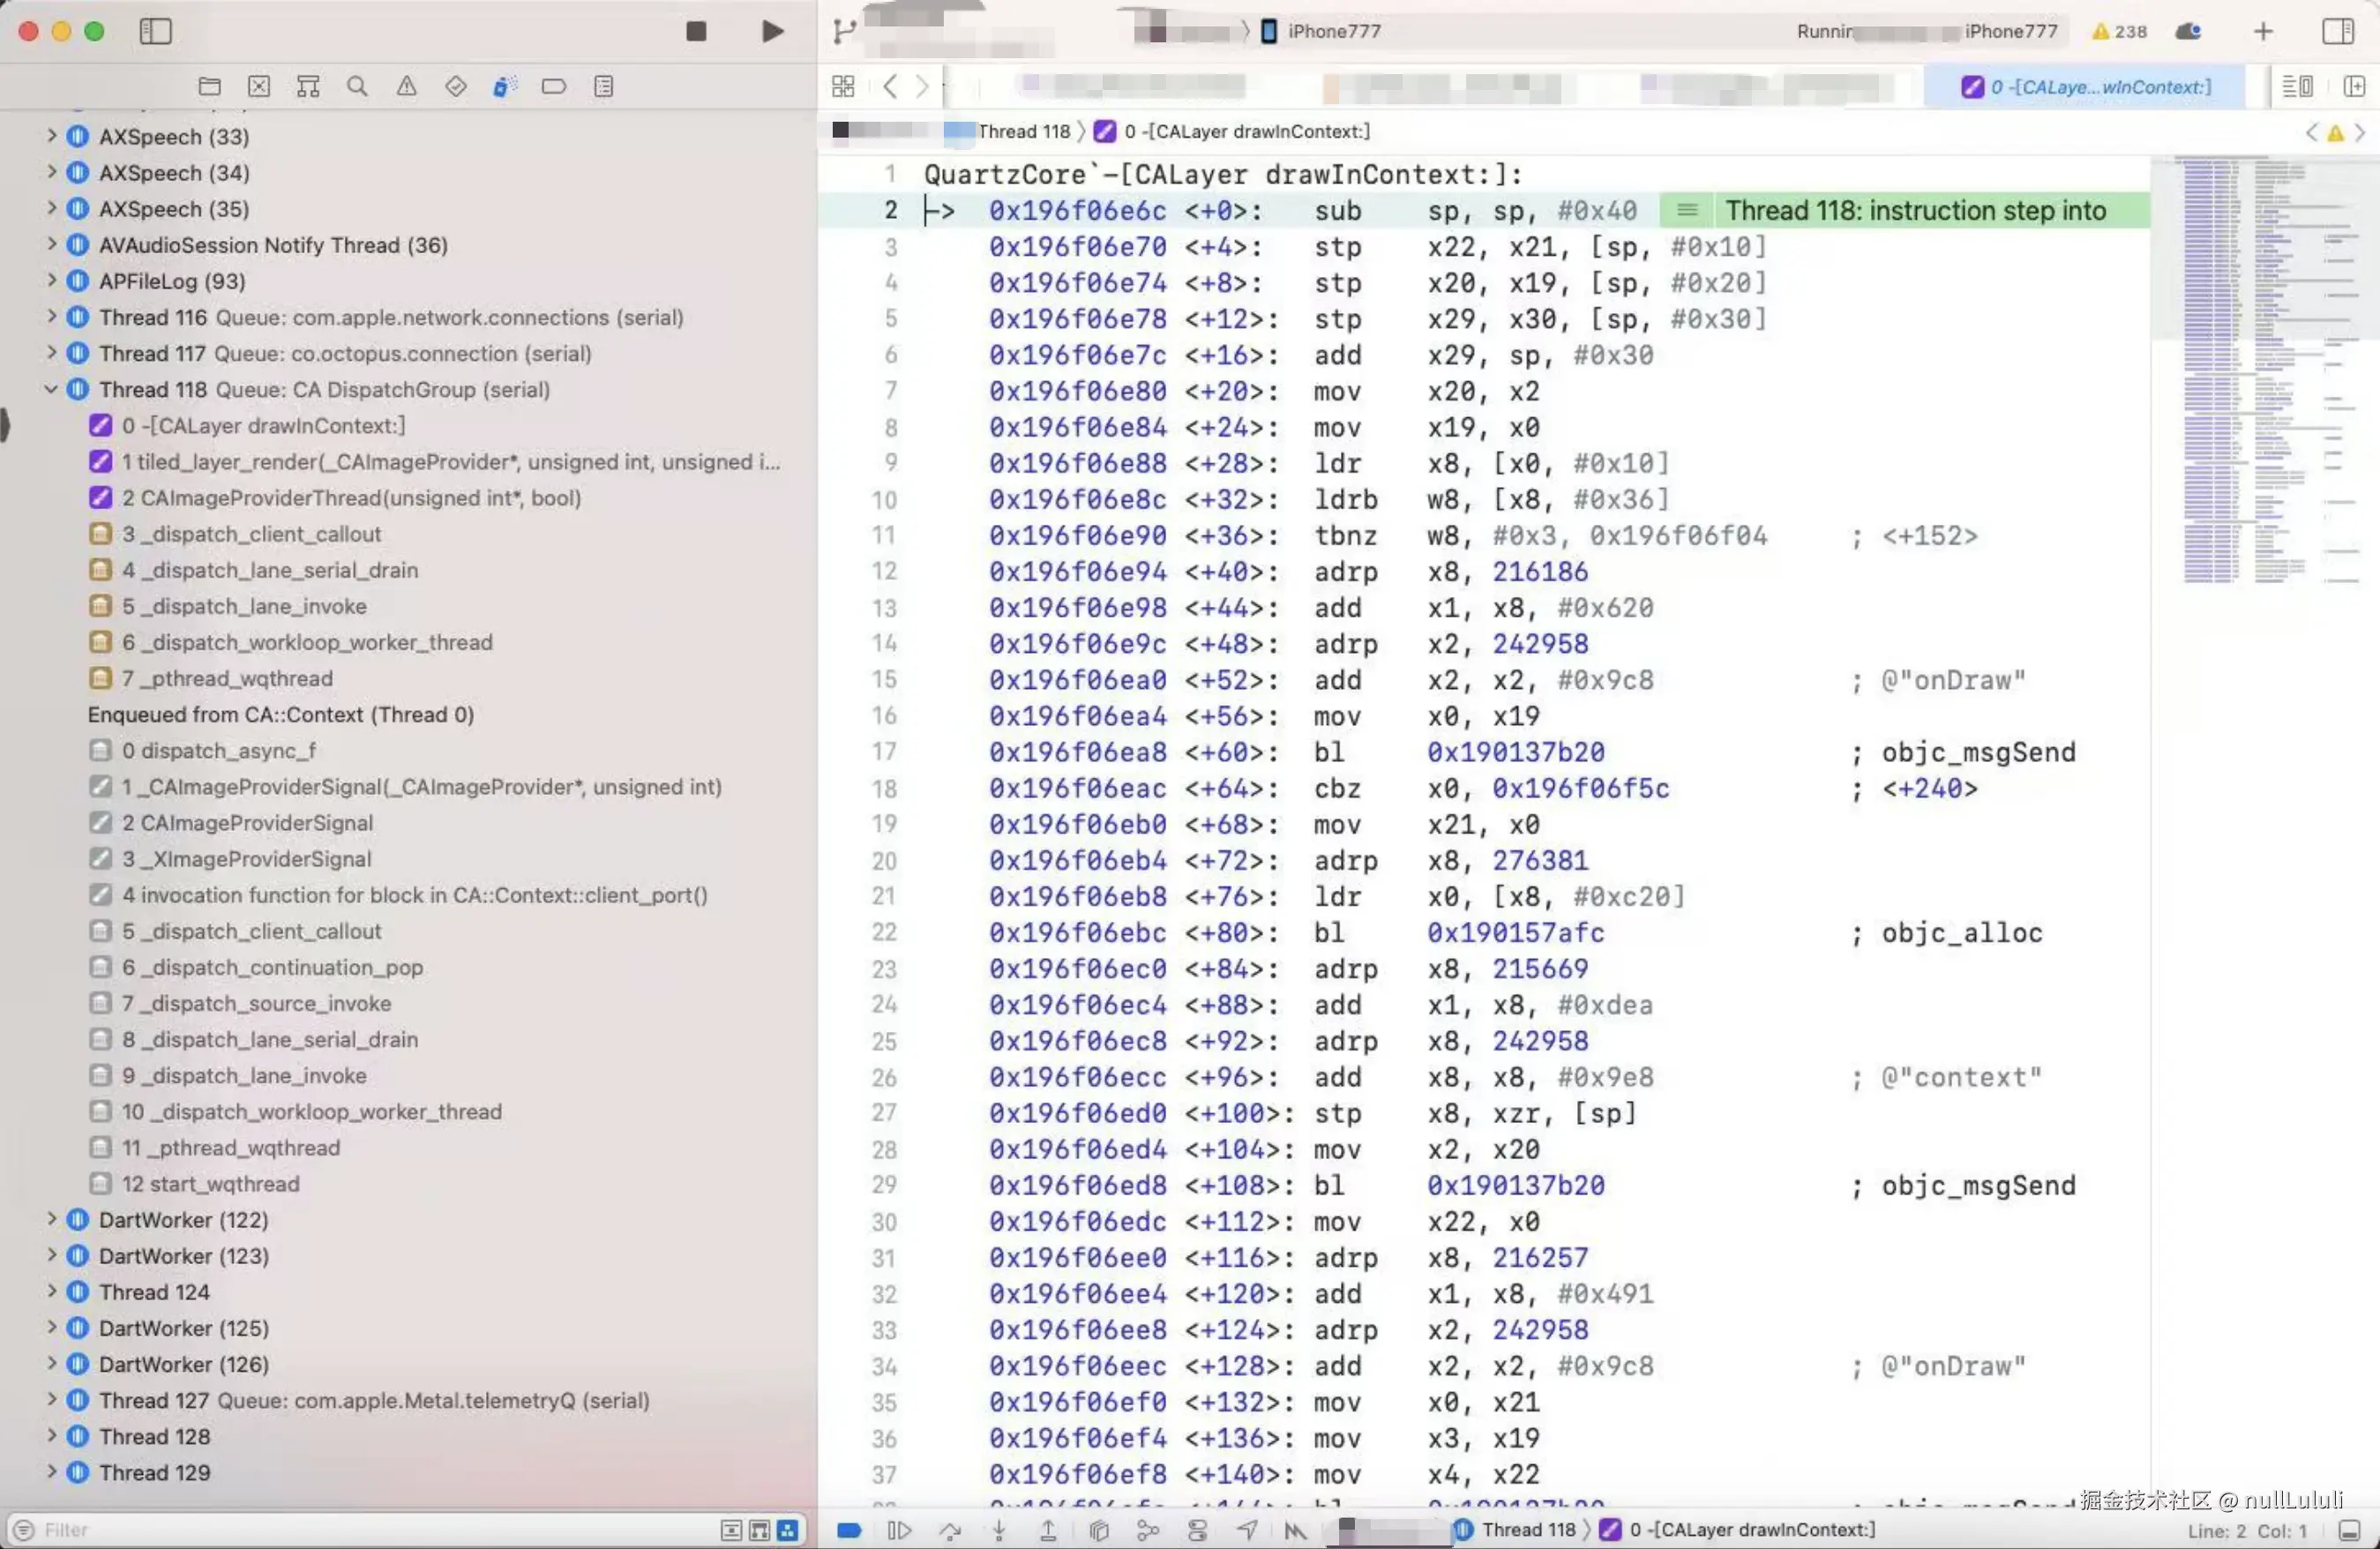Image resolution: width=2380 pixels, height=1549 pixels.
Task: Collapse the Thread 118 disclosure arrow
Action: 51,389
